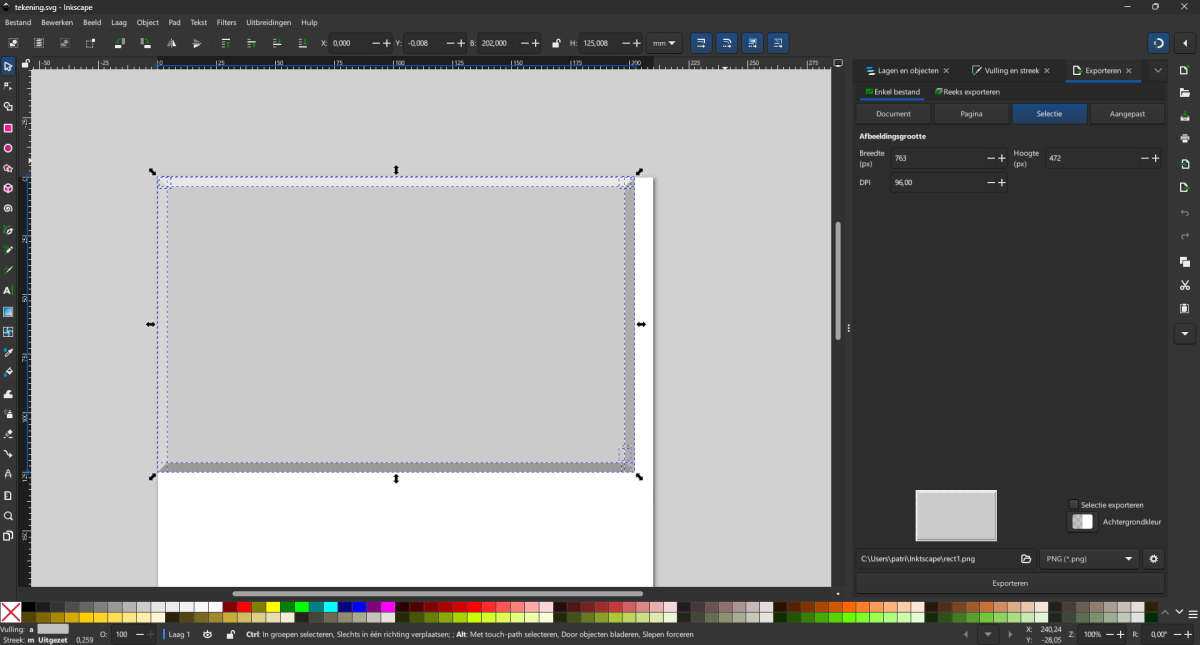Image resolution: width=1200 pixels, height=645 pixels.
Task: Choose the Ellipse tool
Action: pos(8,148)
